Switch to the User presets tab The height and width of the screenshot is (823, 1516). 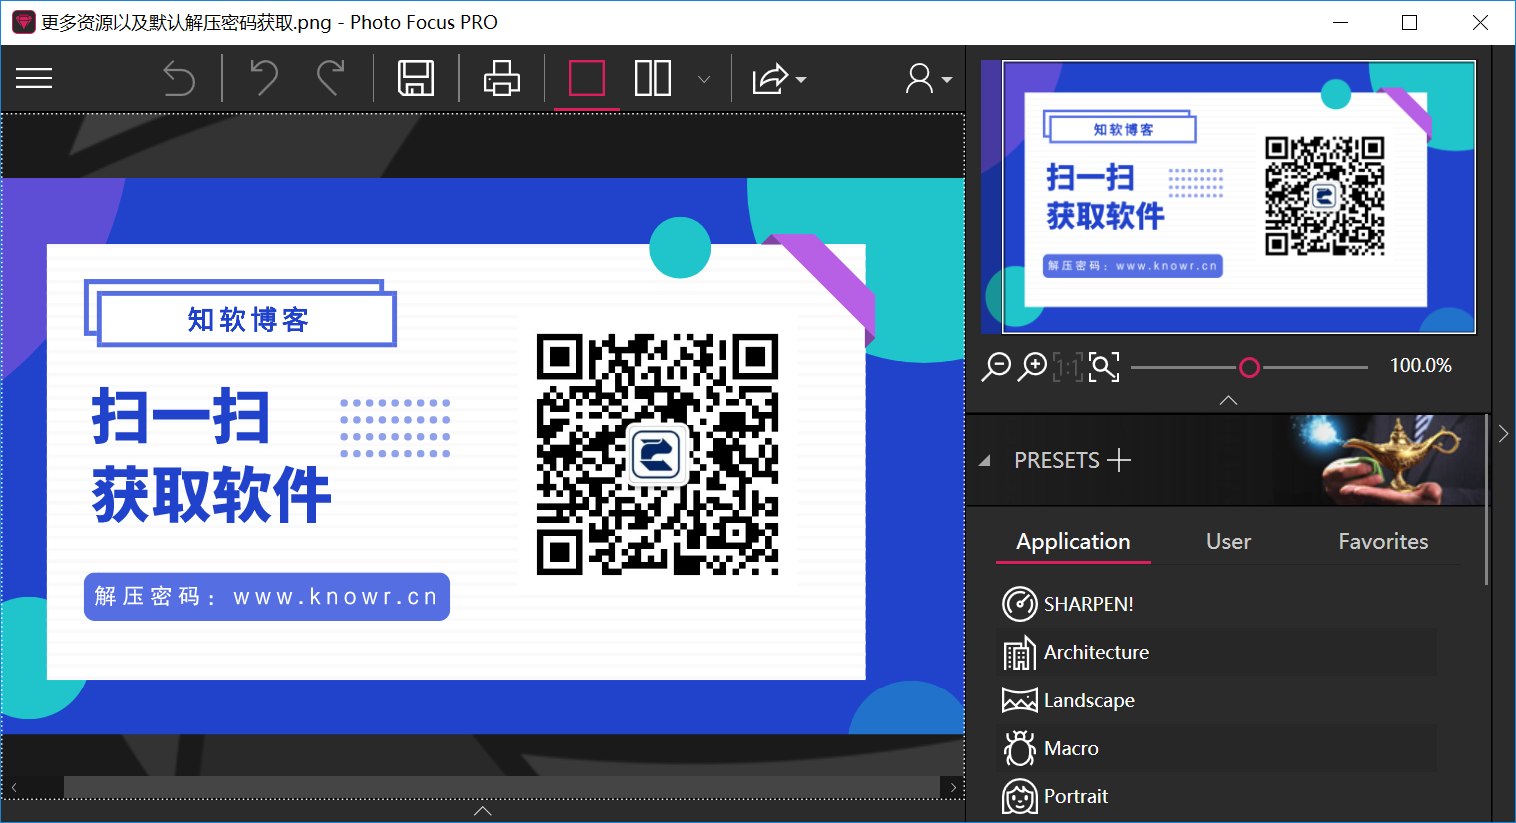(1228, 542)
